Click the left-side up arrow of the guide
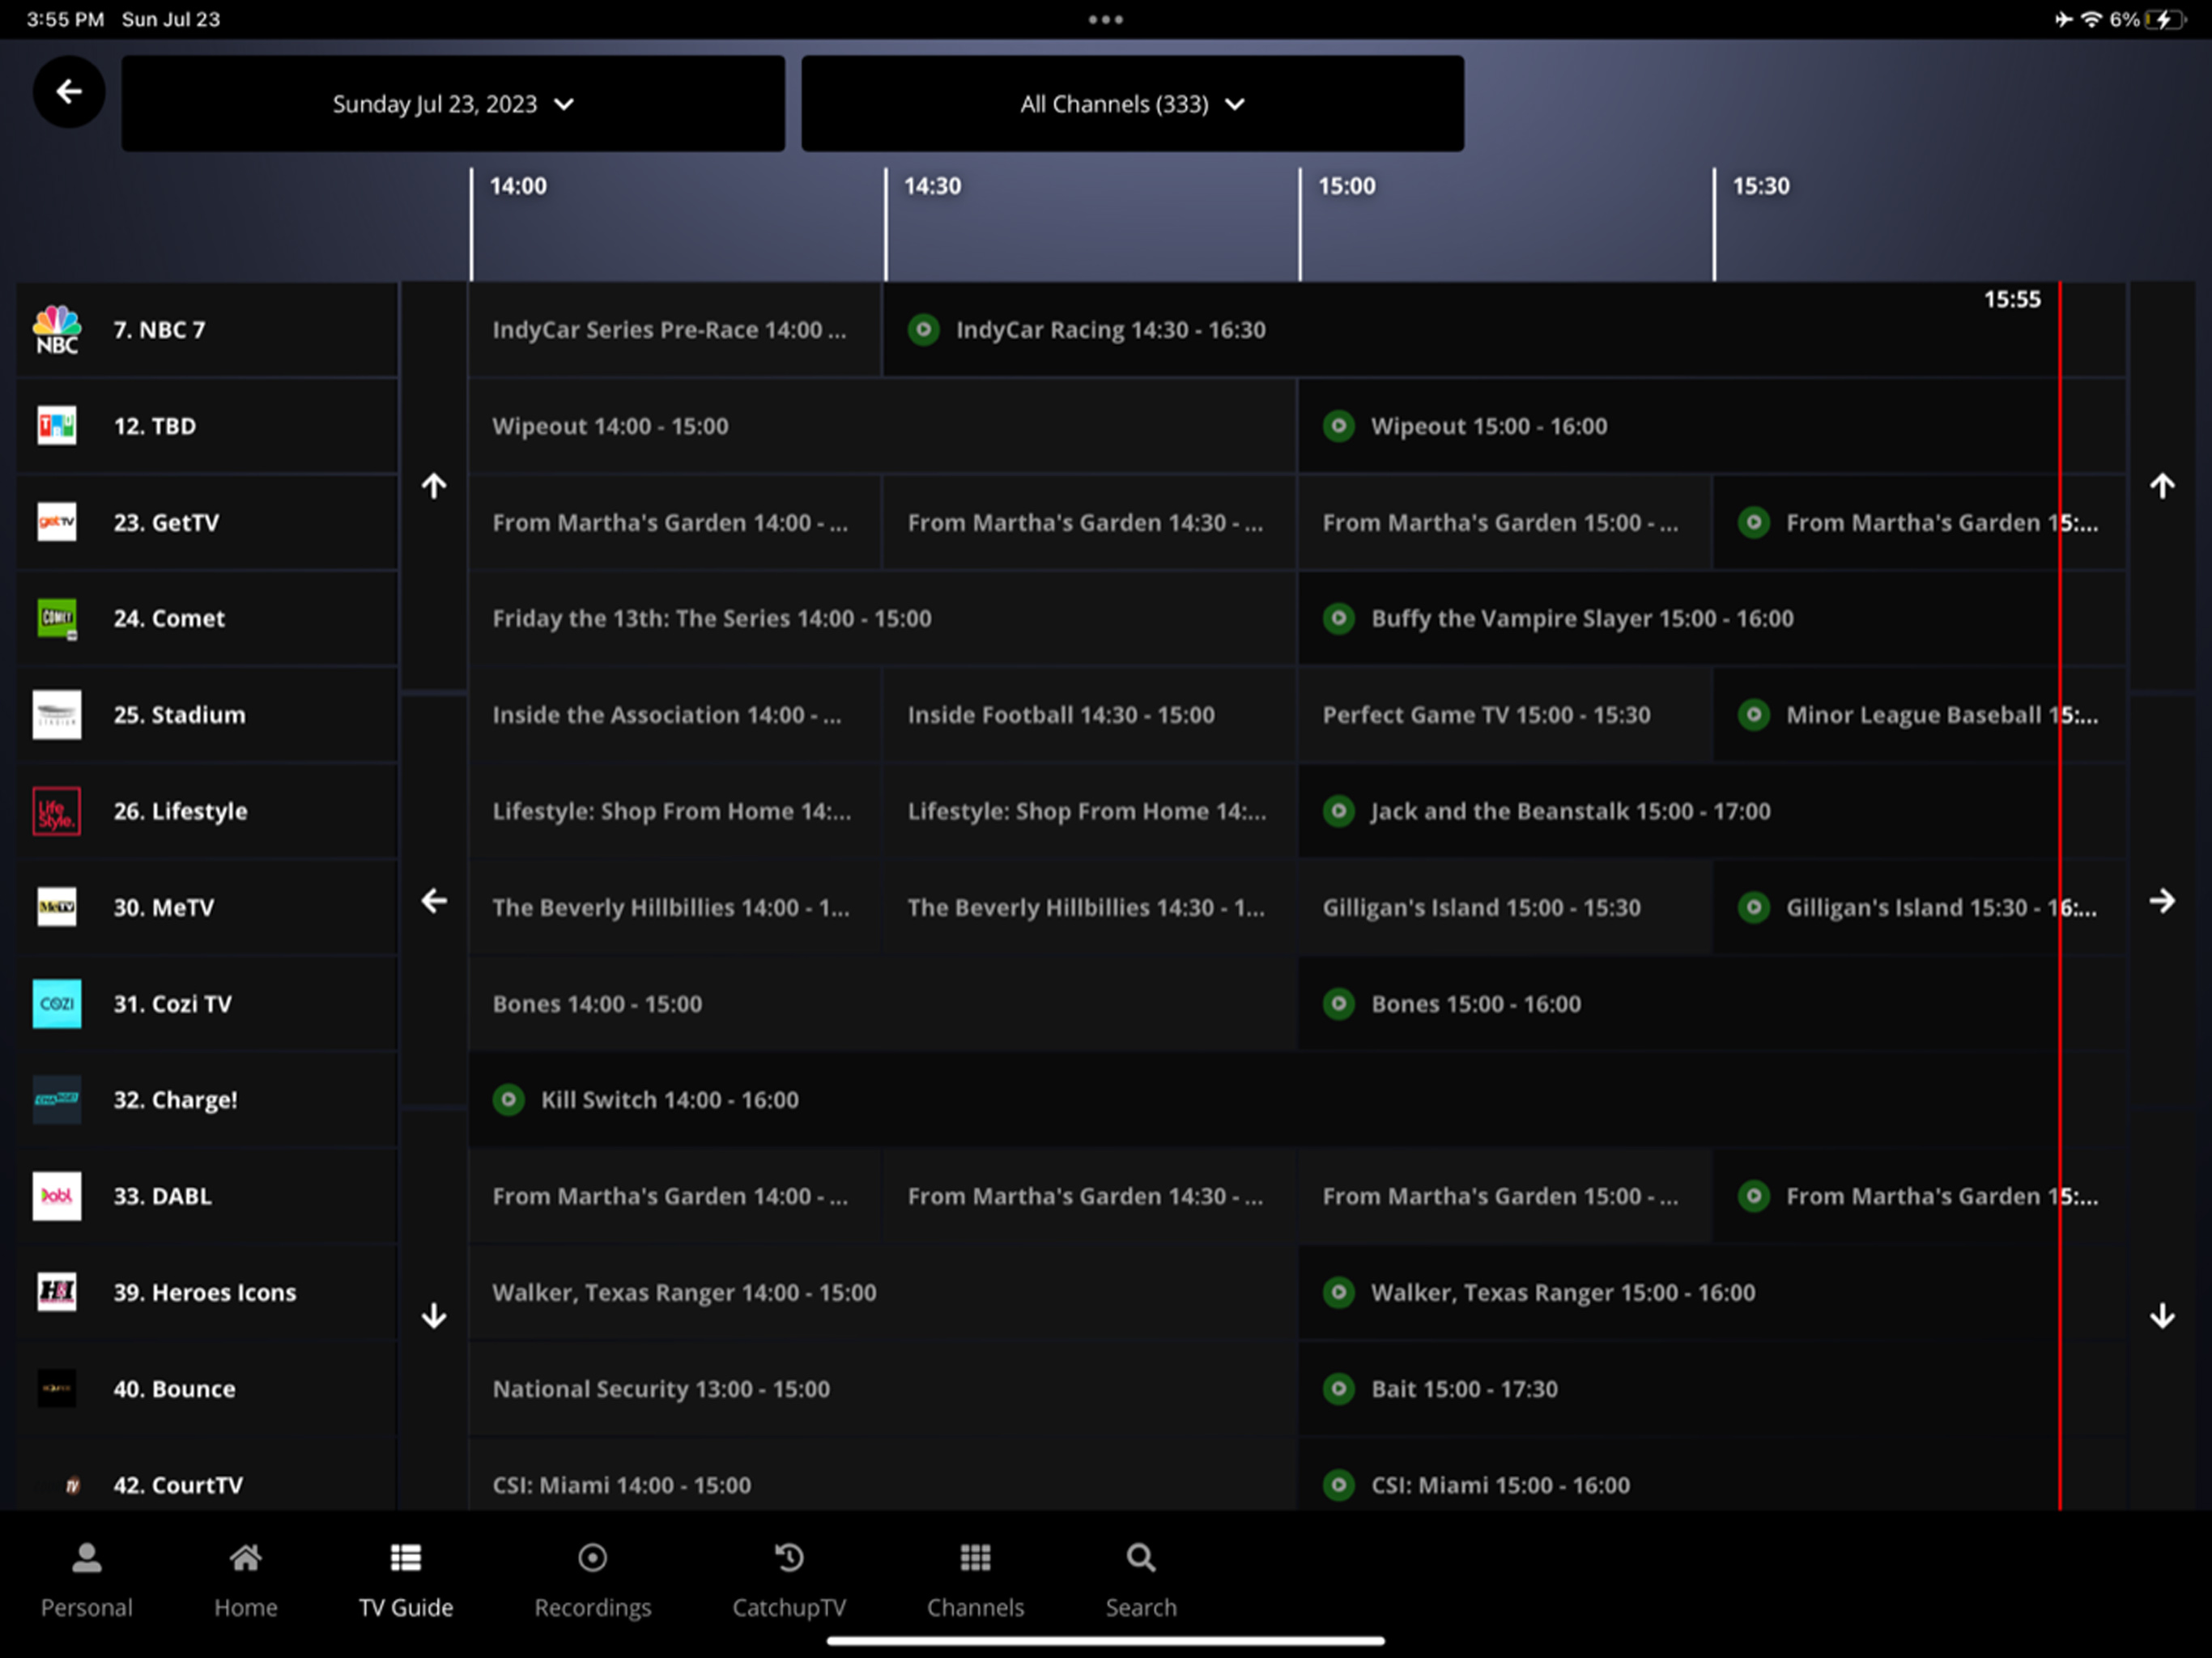 [x=434, y=486]
